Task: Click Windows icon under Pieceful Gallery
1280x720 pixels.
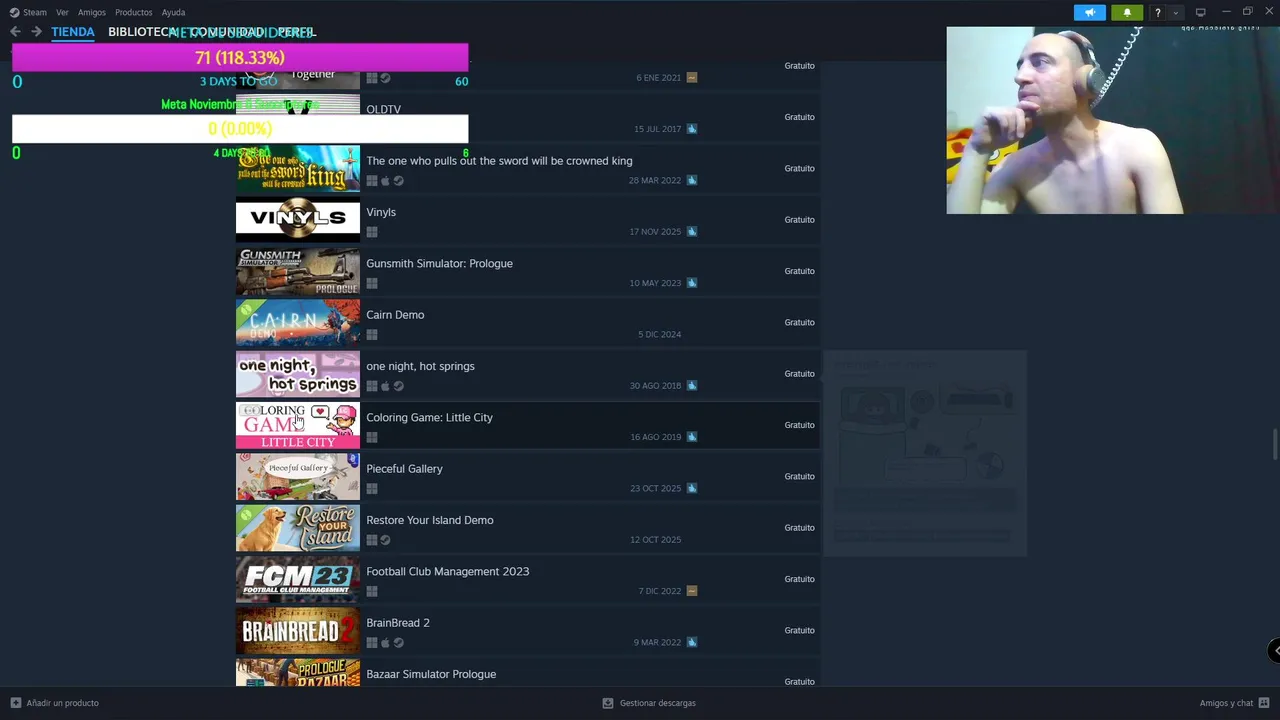Action: click(372, 489)
